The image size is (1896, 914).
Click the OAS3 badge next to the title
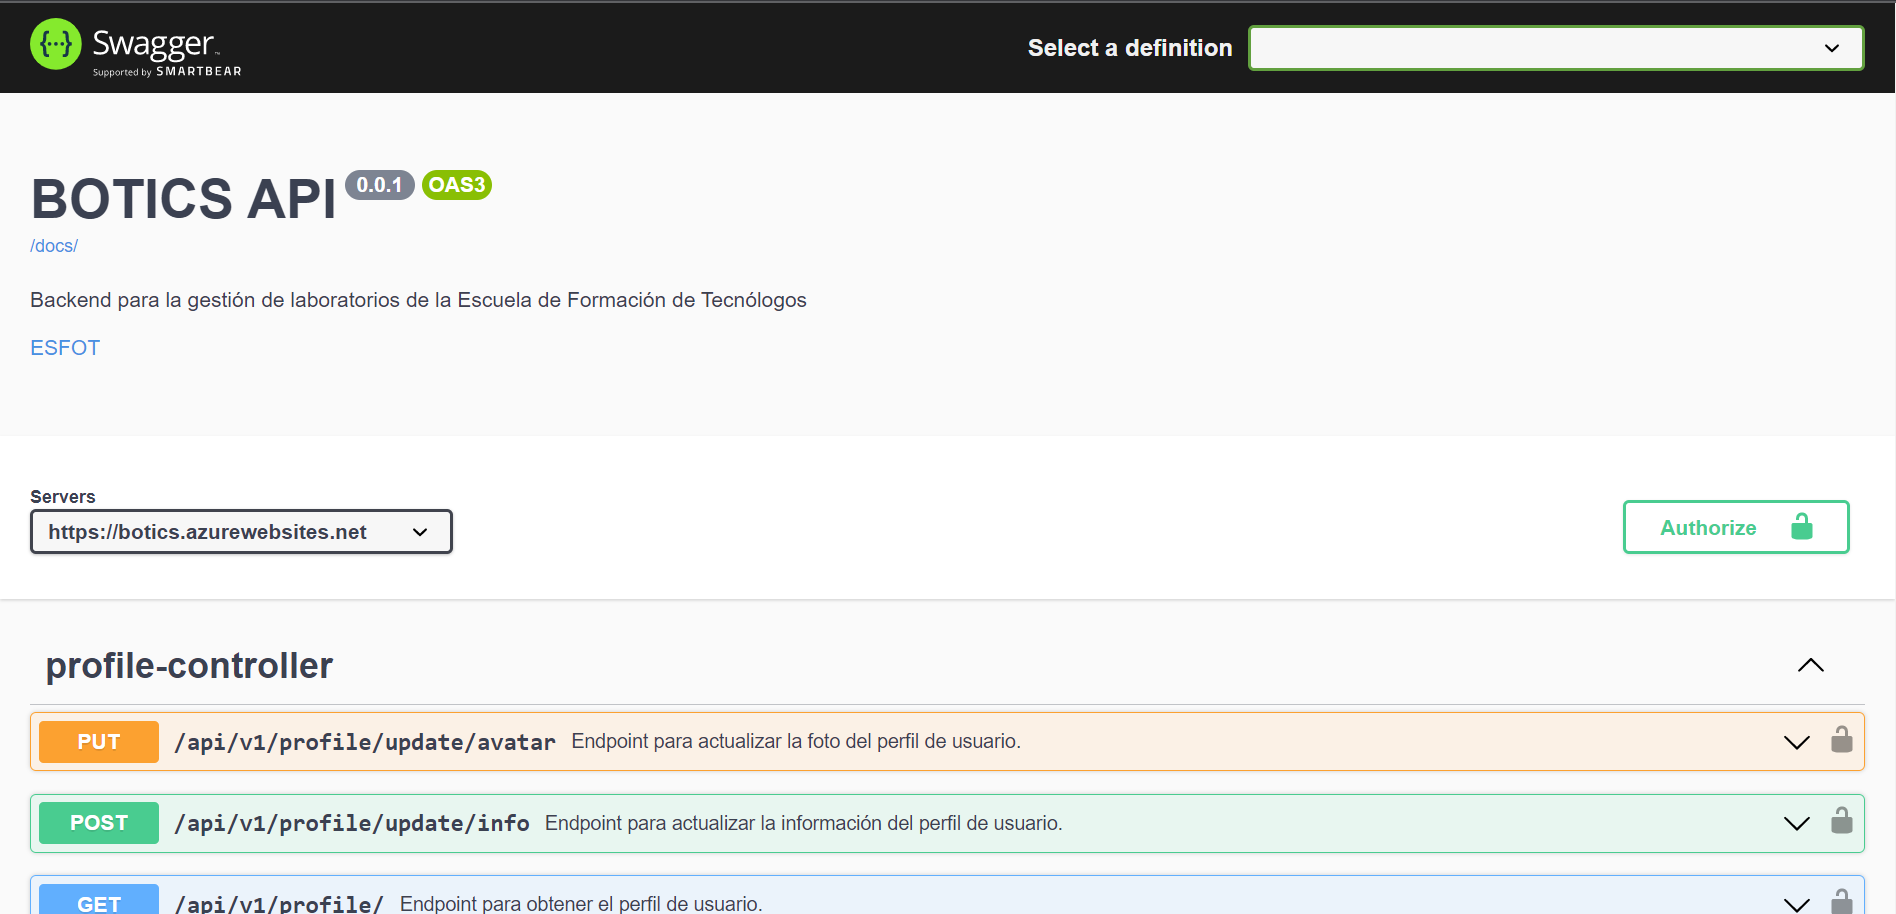coord(456,184)
